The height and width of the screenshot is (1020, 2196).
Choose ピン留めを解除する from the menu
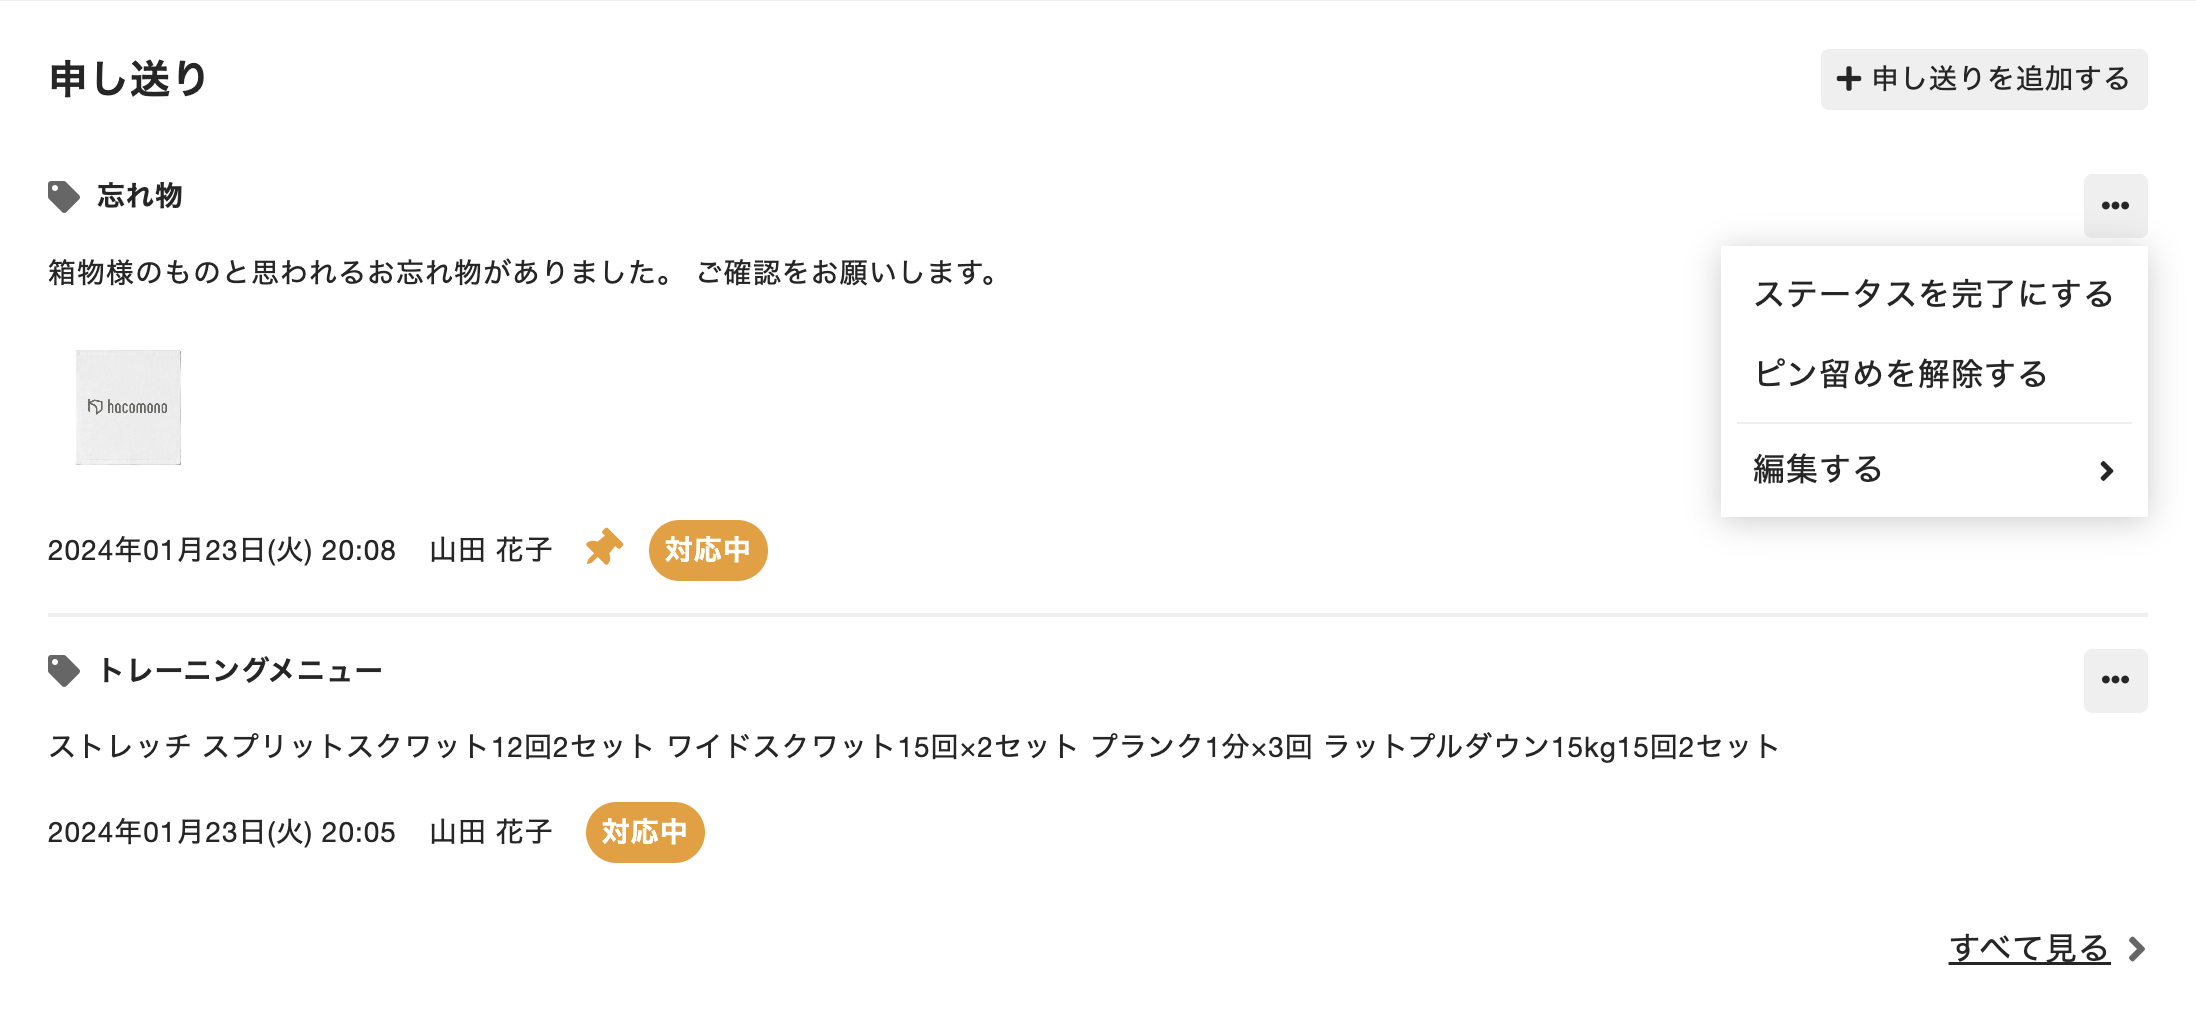pyautogui.click(x=1900, y=374)
